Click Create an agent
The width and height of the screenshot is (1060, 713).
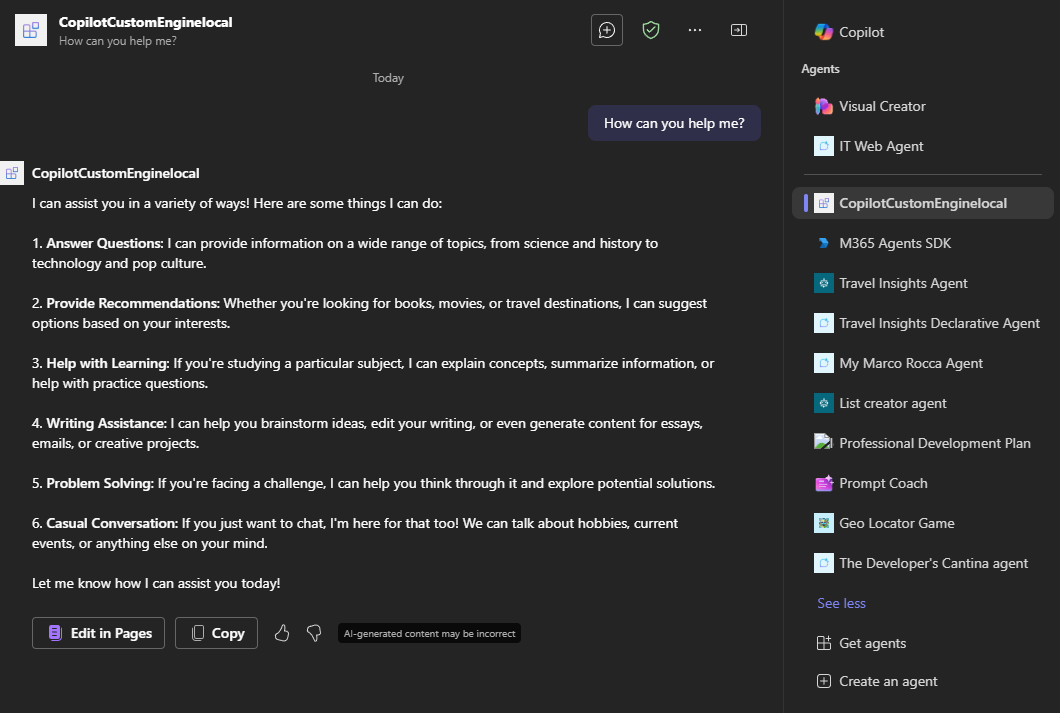pos(888,681)
